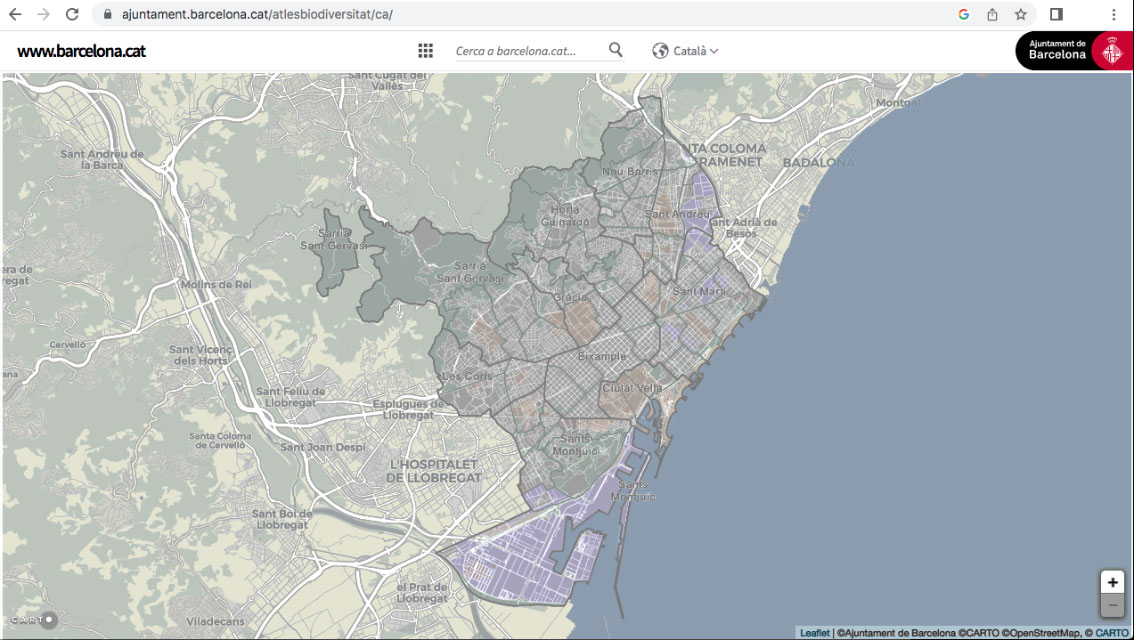This screenshot has height=640, width=1134.
Task: Click the browser back arrow
Action: (x=15, y=15)
